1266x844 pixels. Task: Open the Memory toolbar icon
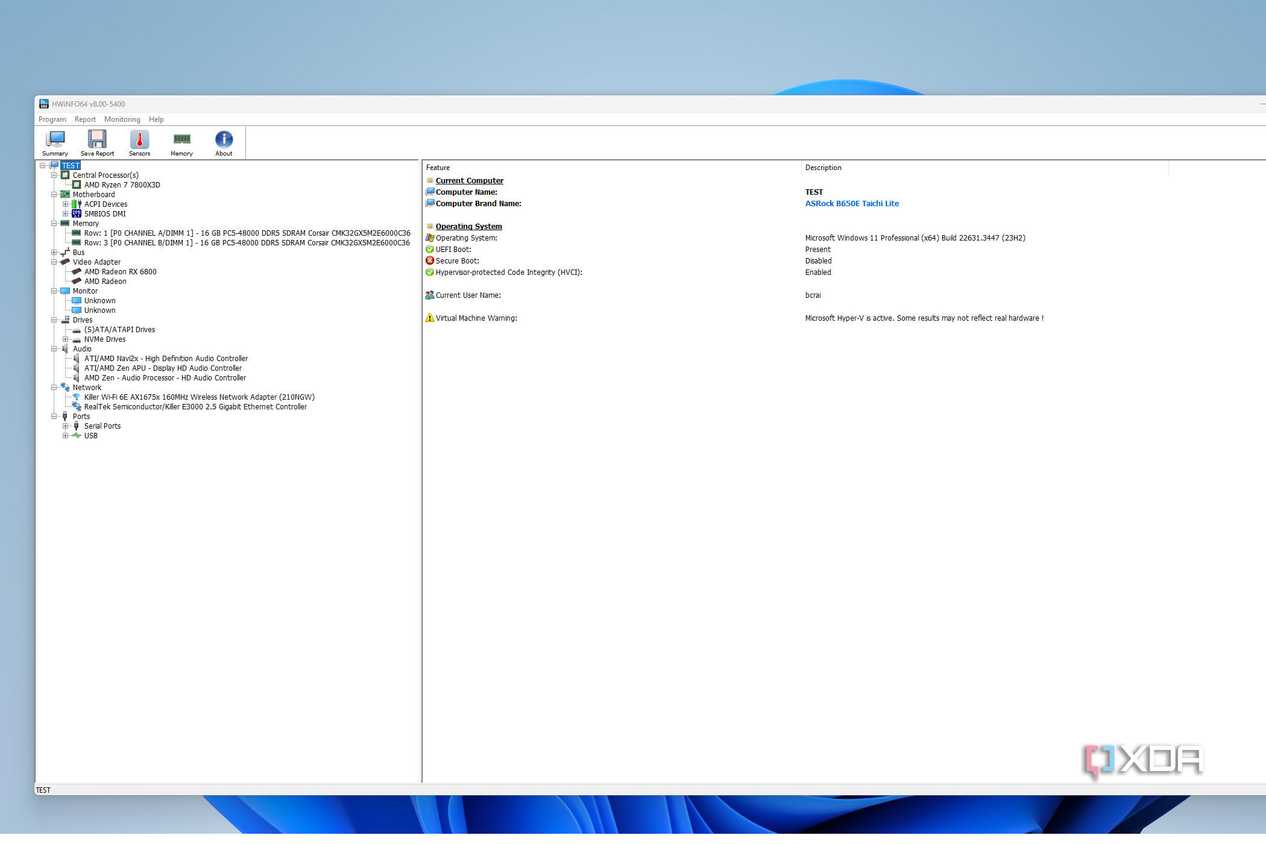coord(181,139)
